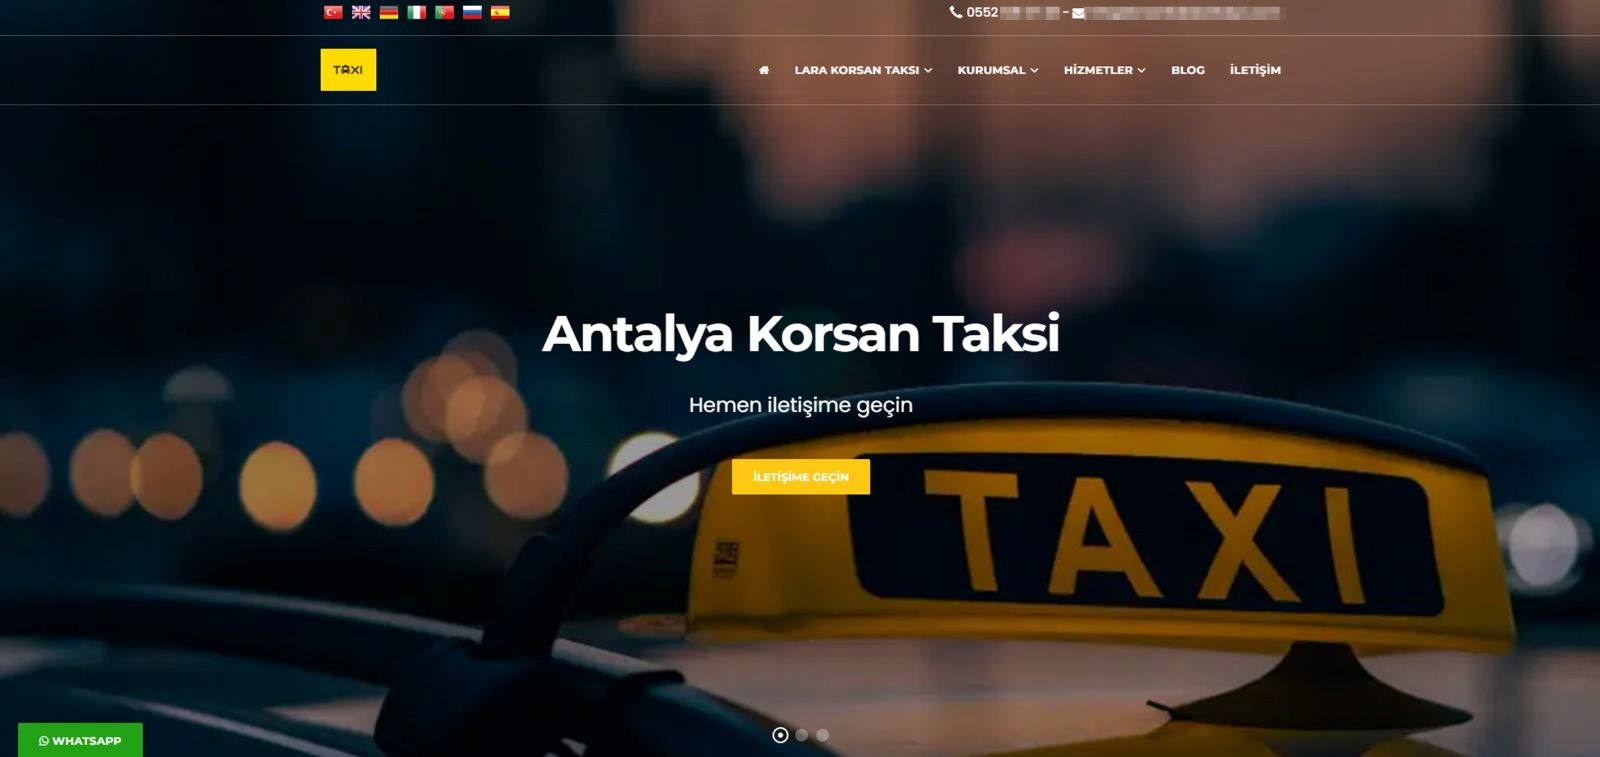Choose the Spanish flag language
This screenshot has height=757, width=1600.
click(x=500, y=12)
